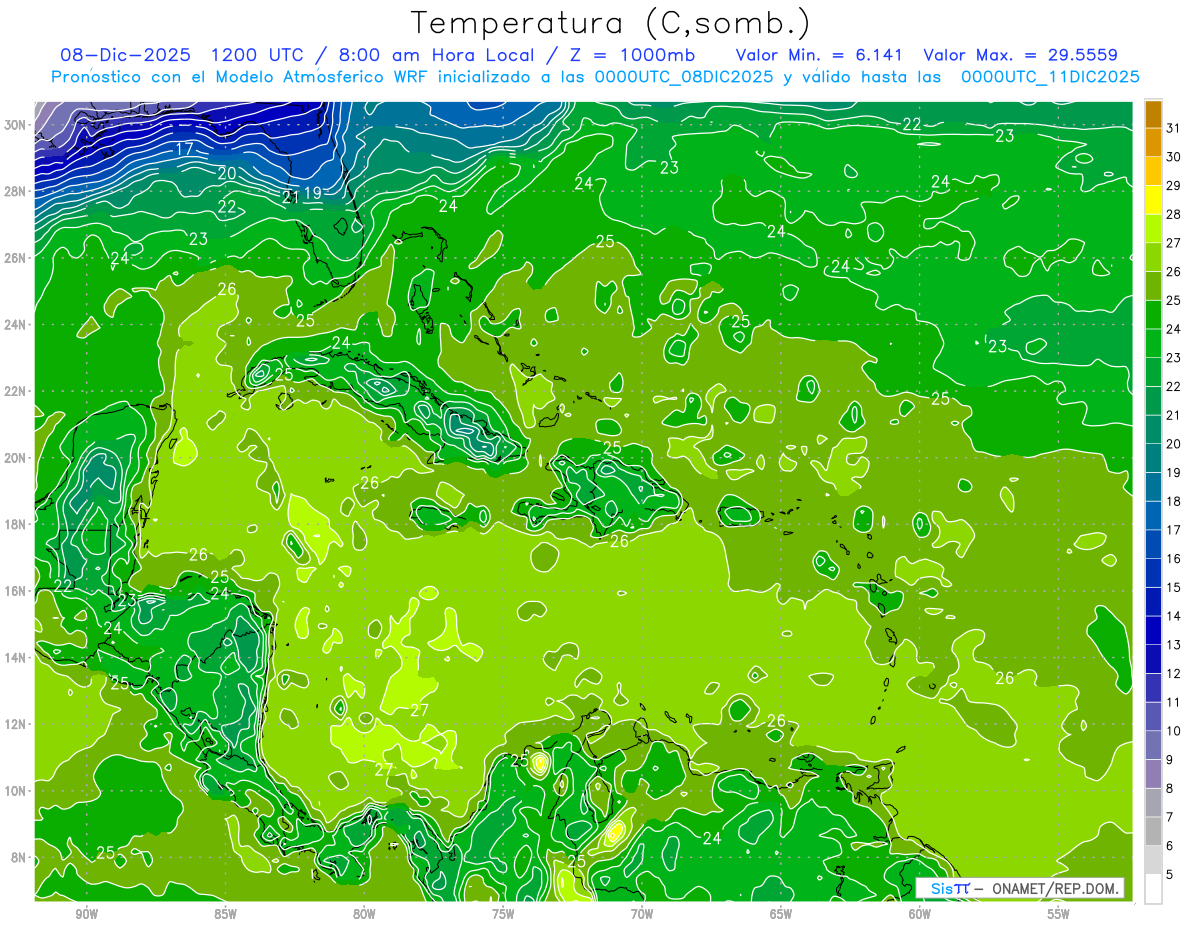Click the '0000UTC_08DIC2025' initialization time text
This screenshot has width=1200, height=927.
[x=684, y=77]
